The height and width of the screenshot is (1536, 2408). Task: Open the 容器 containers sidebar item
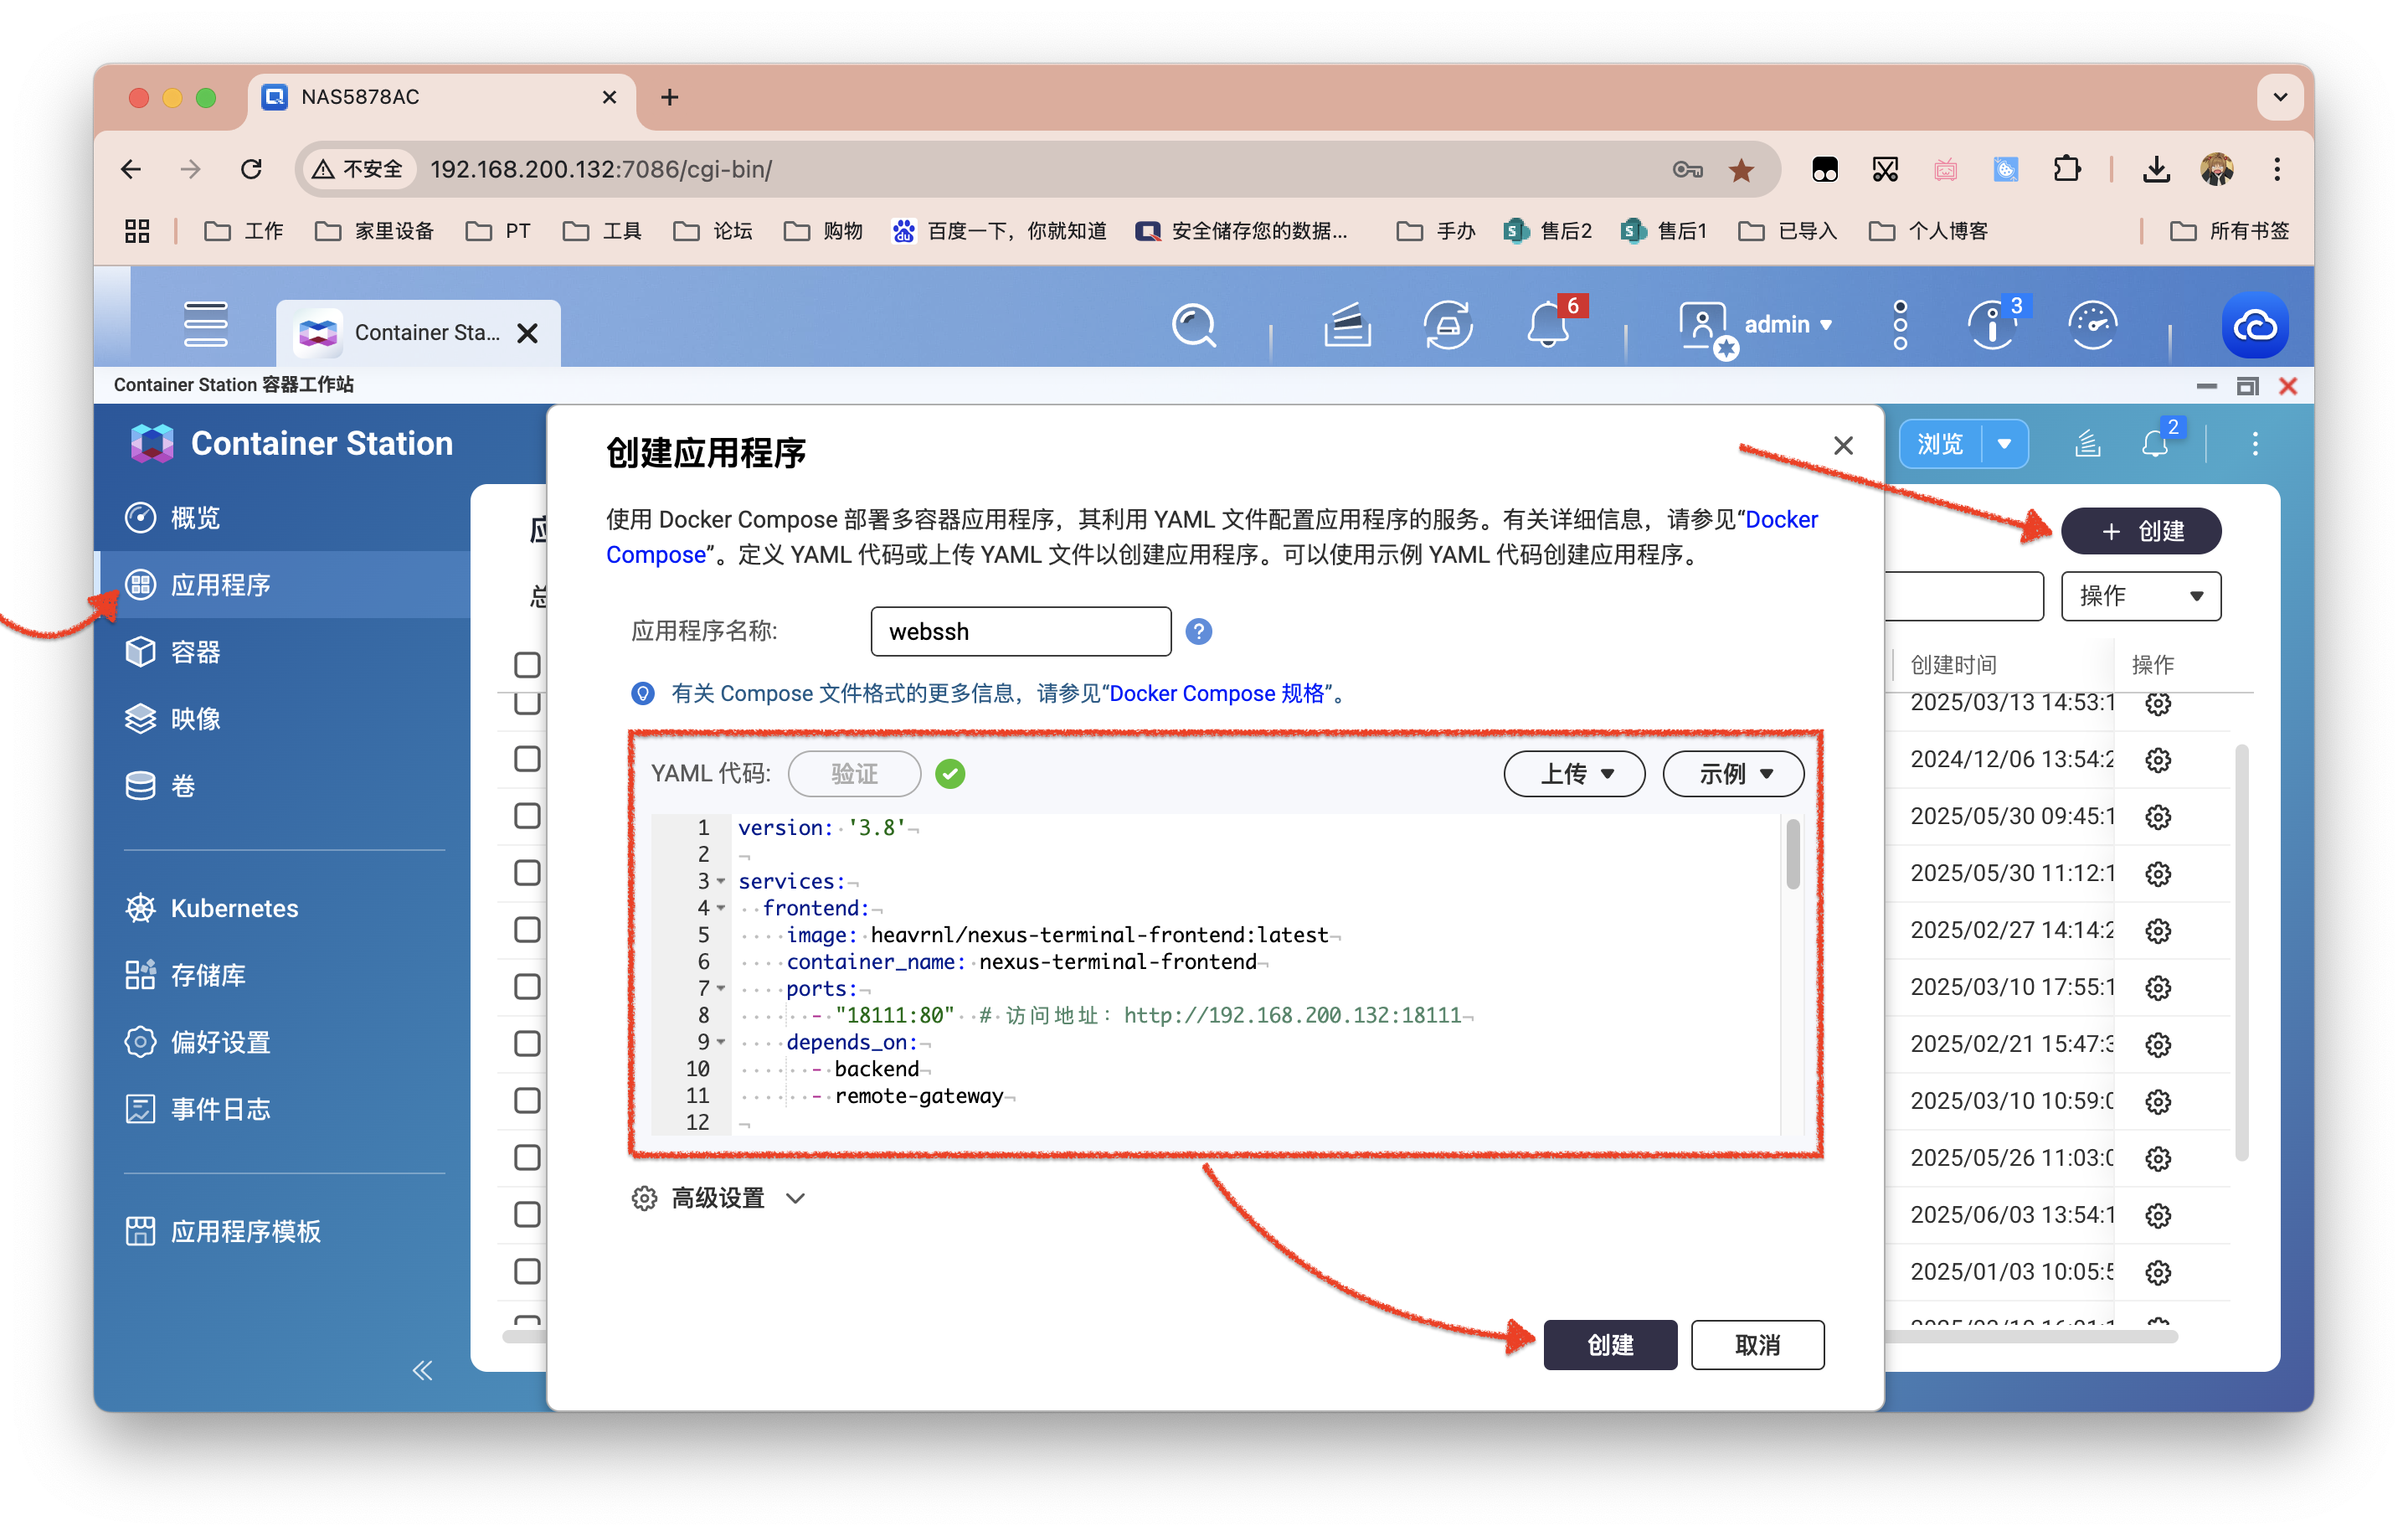195,652
